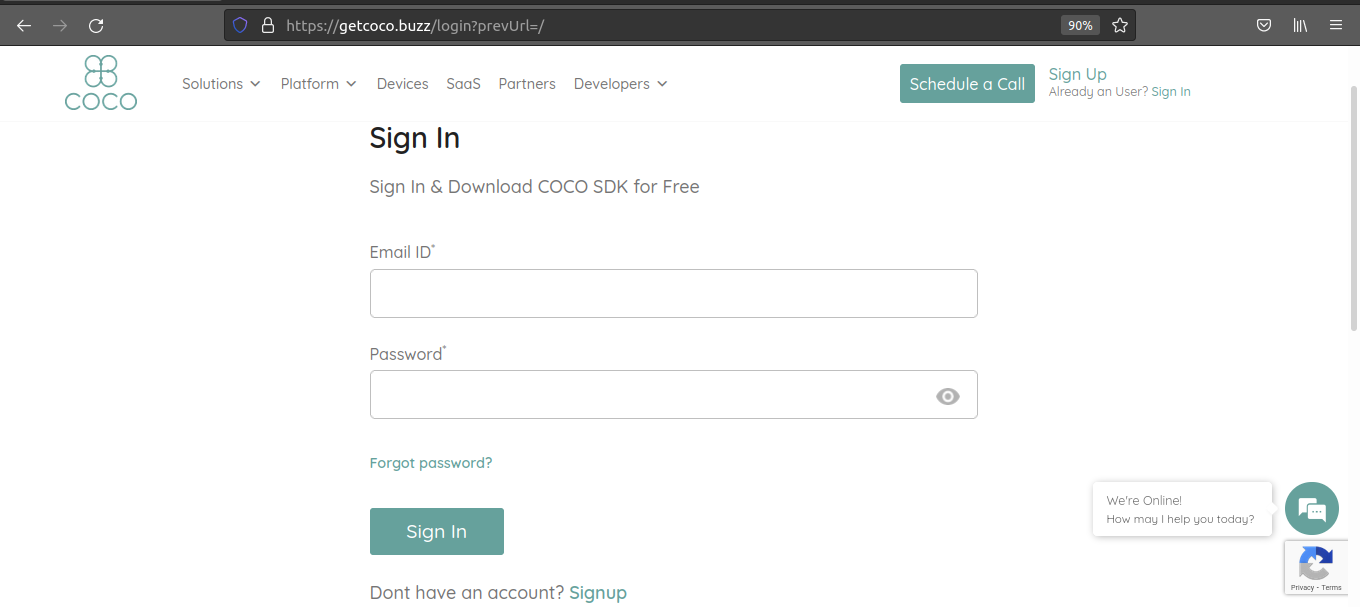Bookmark this page with star icon
This screenshot has height=607, width=1360.
1120,25
